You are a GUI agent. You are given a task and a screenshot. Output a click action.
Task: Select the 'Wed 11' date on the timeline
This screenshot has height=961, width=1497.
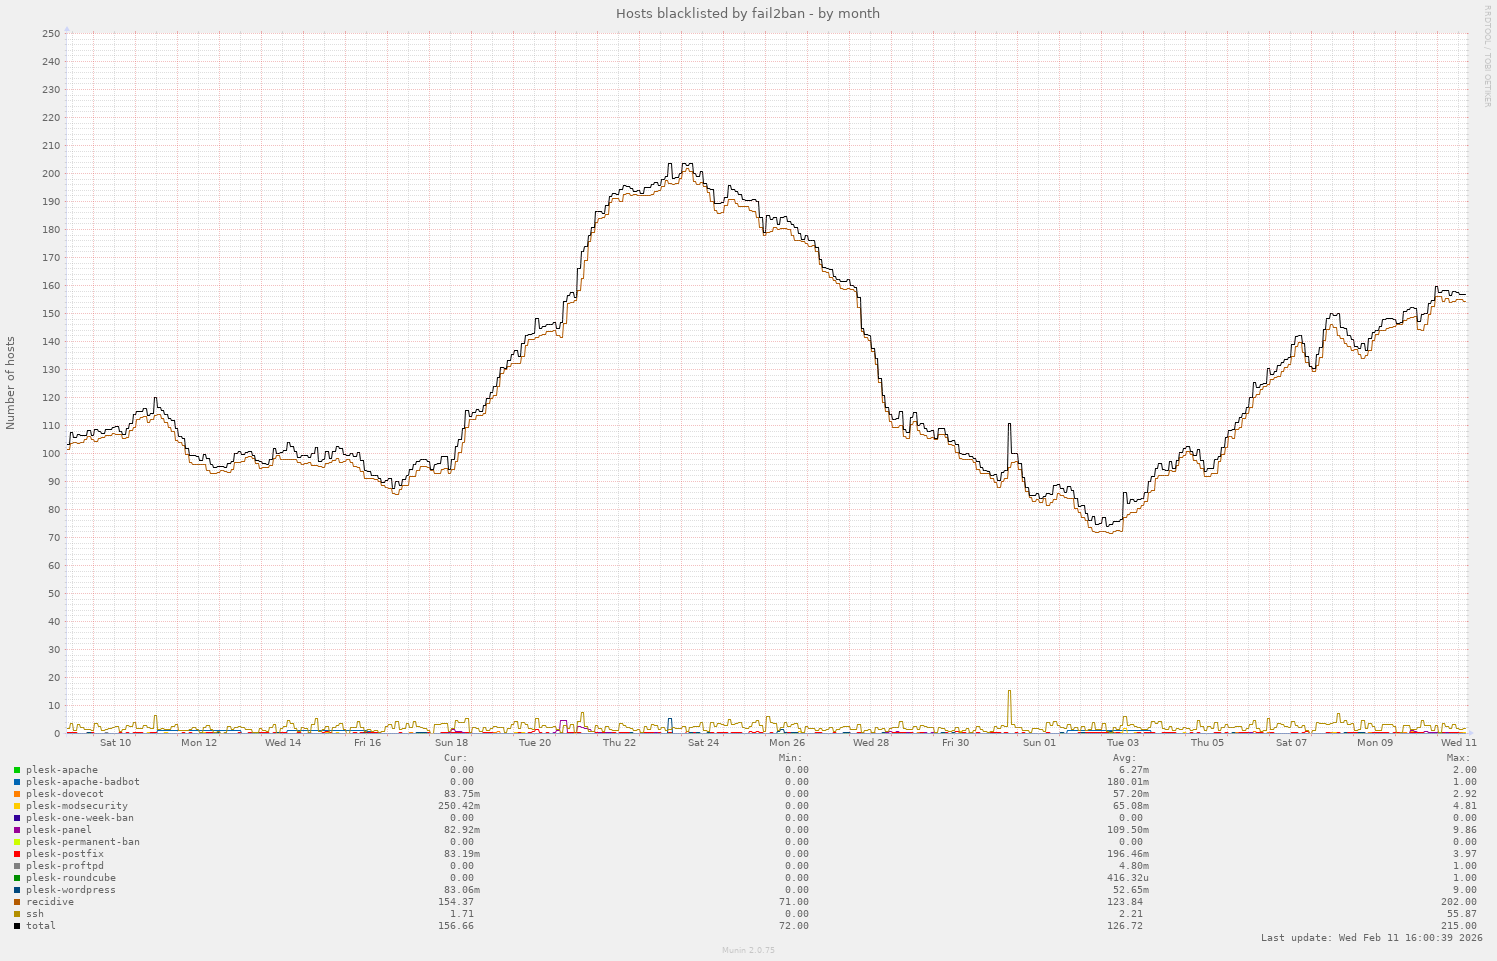tap(1458, 743)
